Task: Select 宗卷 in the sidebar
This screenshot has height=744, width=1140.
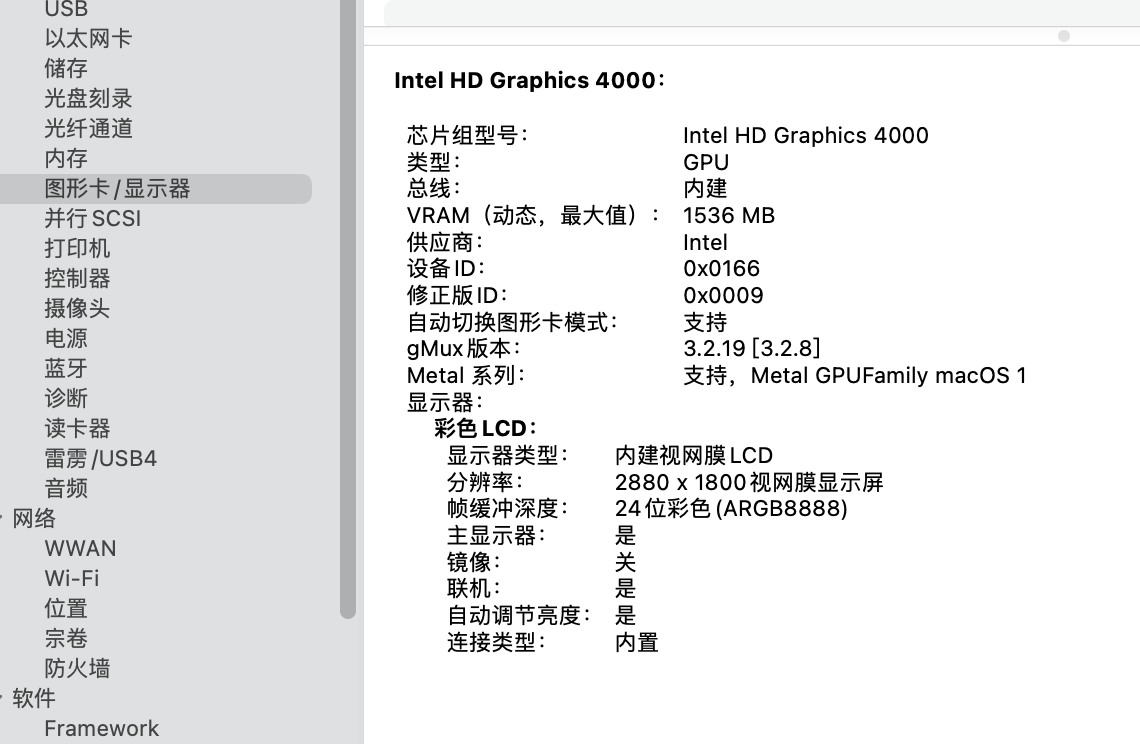Action: point(66,639)
